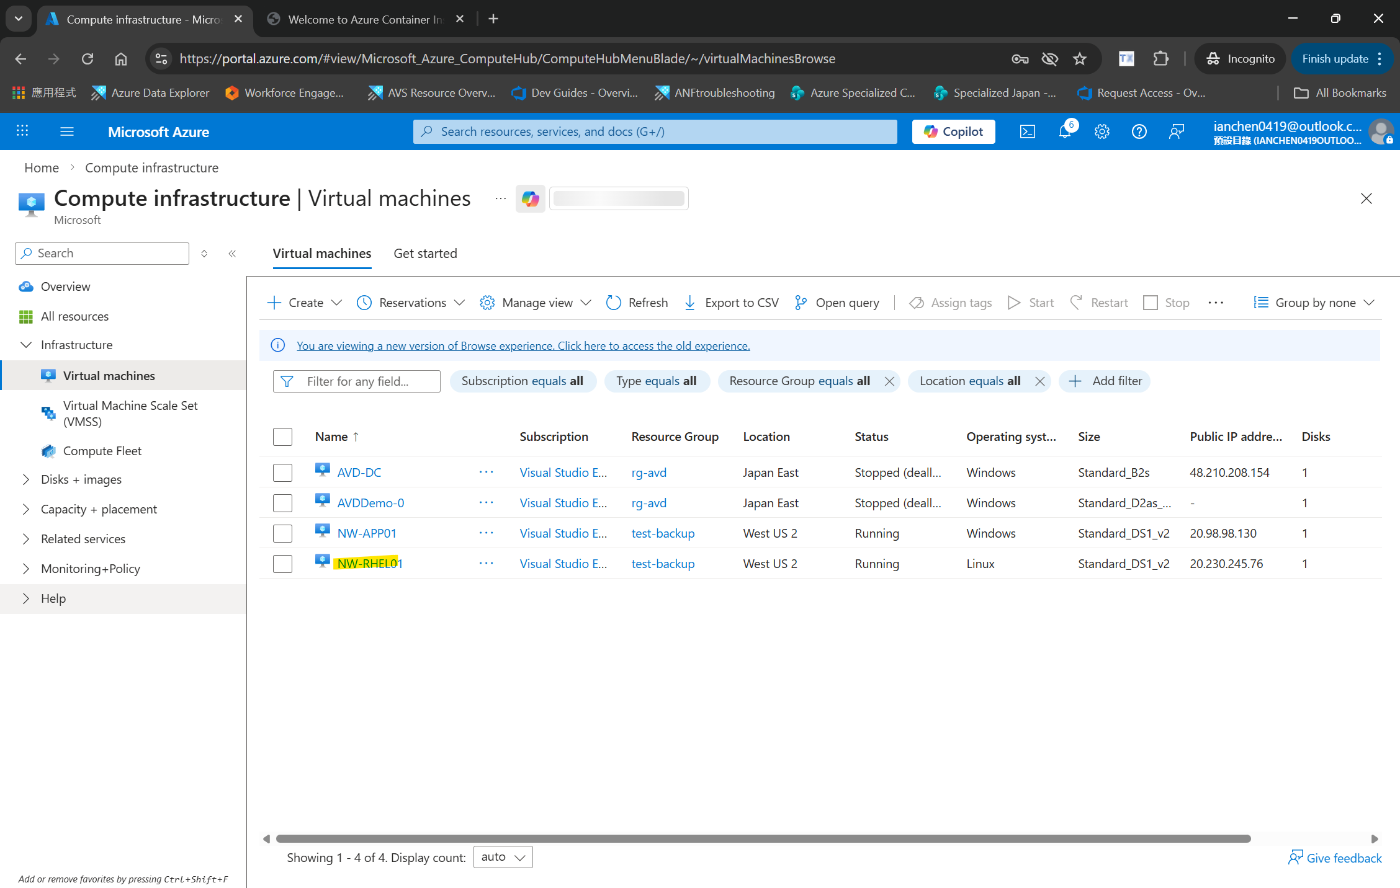Open row options for AVD-DC
The image size is (1400, 888).
[x=486, y=472]
